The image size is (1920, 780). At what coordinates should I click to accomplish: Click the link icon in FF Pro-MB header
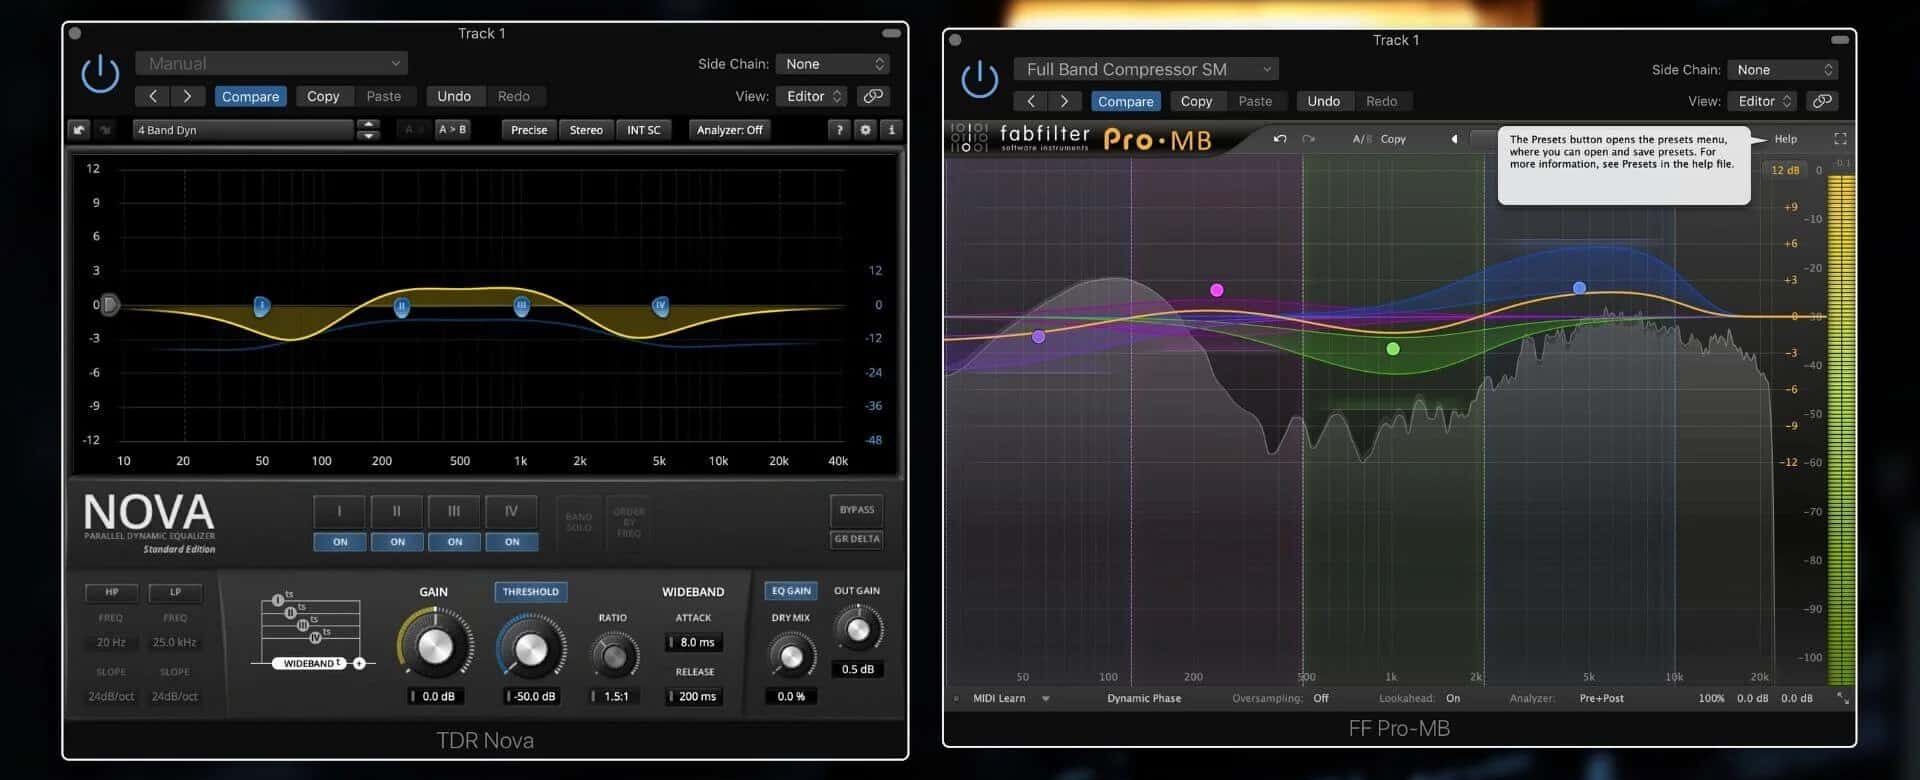[1822, 101]
